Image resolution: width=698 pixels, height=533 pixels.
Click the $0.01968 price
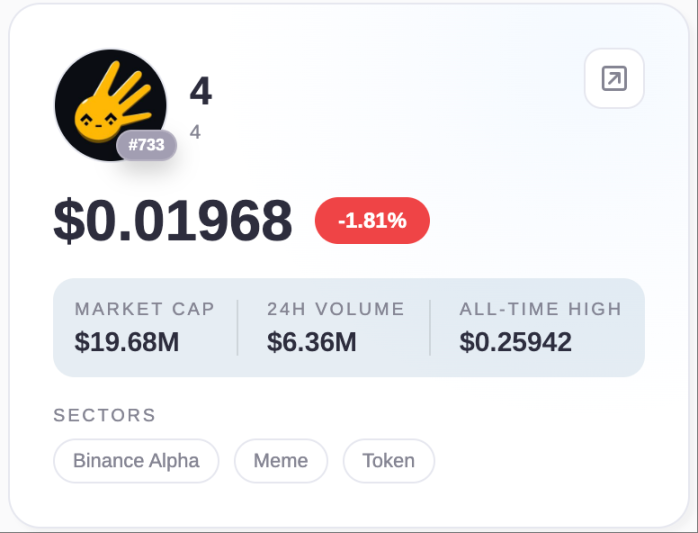point(173,221)
